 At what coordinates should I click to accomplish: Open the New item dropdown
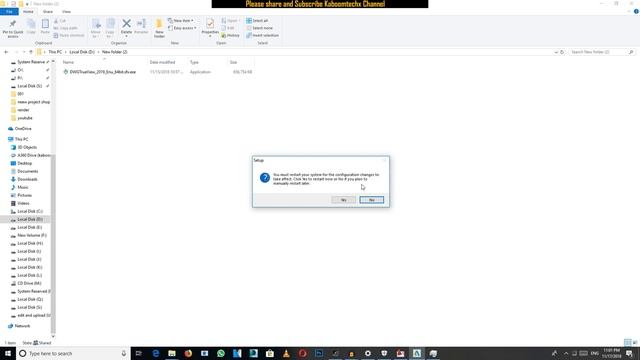(181, 20)
